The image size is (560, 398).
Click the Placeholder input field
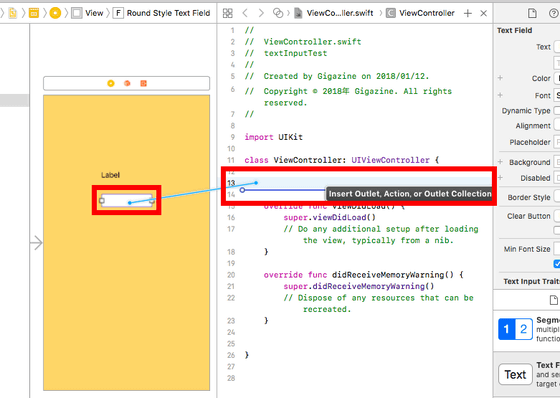point(557,142)
